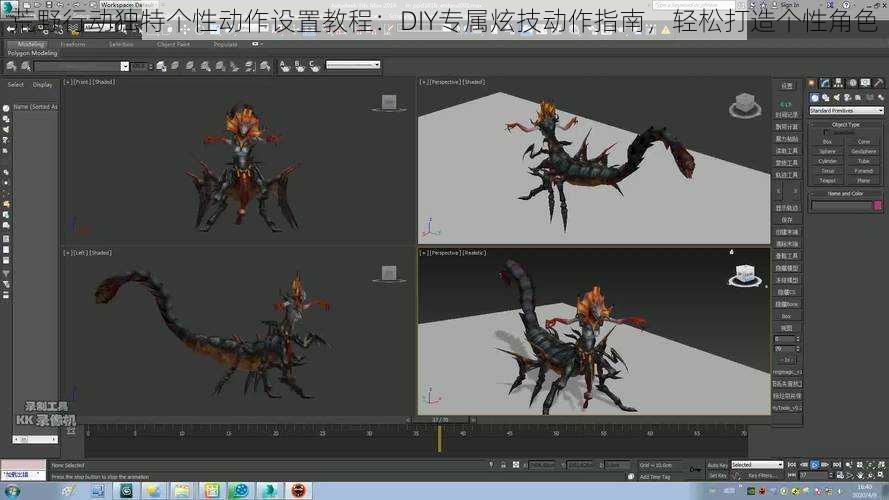Click the GeoSphere primitive button
This screenshot has height=500, width=889.
click(x=863, y=151)
